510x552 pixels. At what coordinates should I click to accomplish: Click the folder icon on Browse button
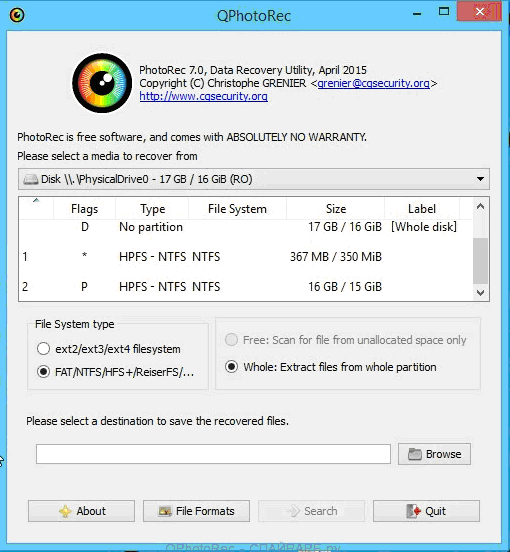(x=415, y=454)
